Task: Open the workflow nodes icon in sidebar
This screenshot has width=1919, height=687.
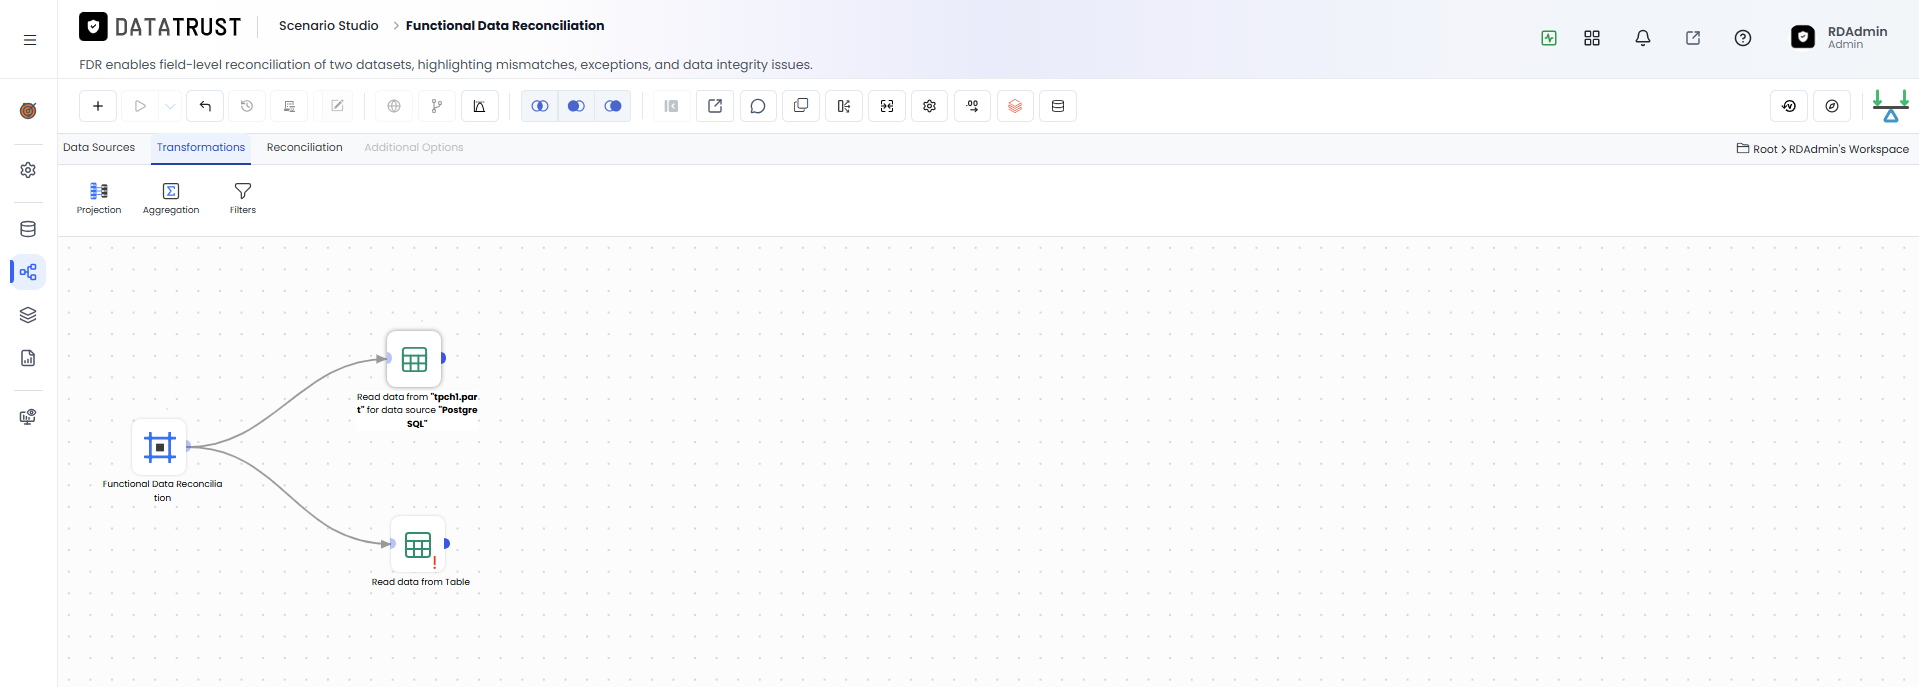Action: 28,272
